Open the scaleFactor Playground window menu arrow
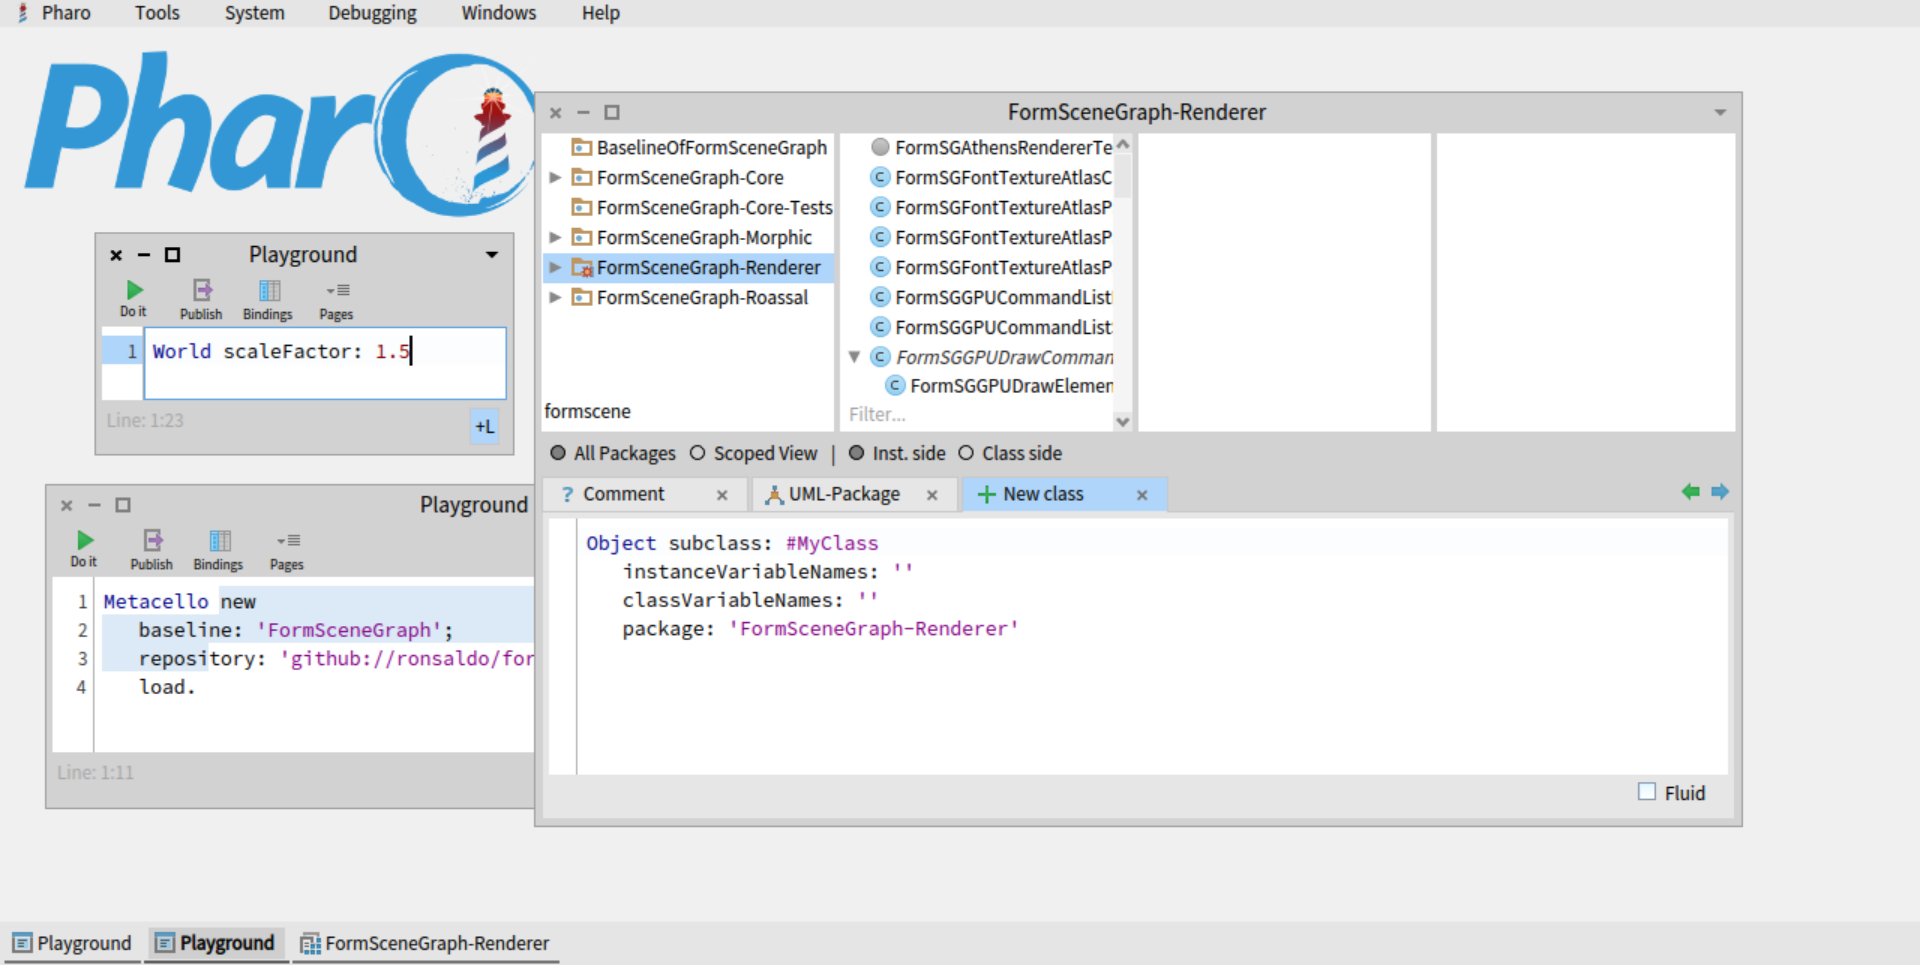Viewport: 1920px width, 965px height. coord(492,255)
